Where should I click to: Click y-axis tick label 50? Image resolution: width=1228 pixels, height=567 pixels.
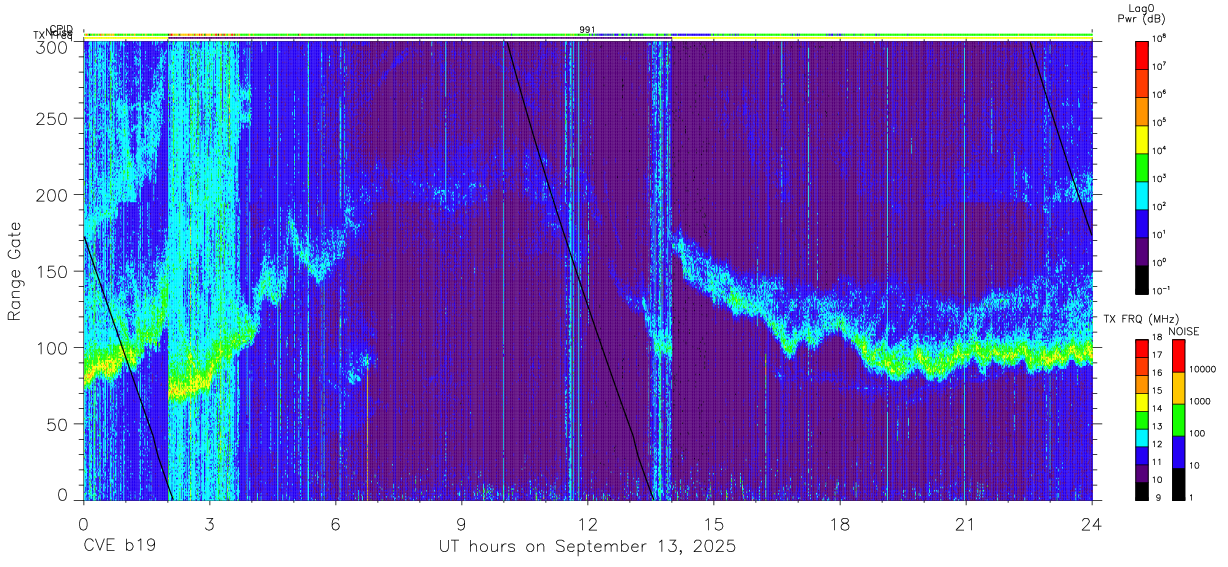tap(59, 424)
